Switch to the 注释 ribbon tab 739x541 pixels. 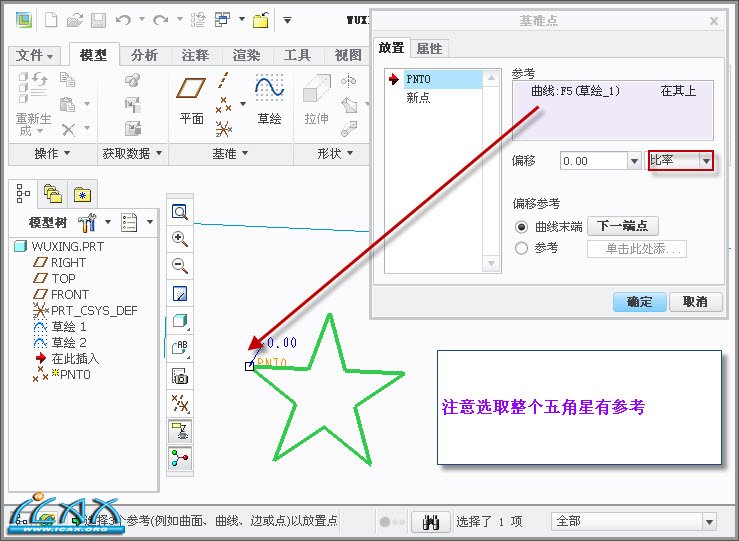195,56
